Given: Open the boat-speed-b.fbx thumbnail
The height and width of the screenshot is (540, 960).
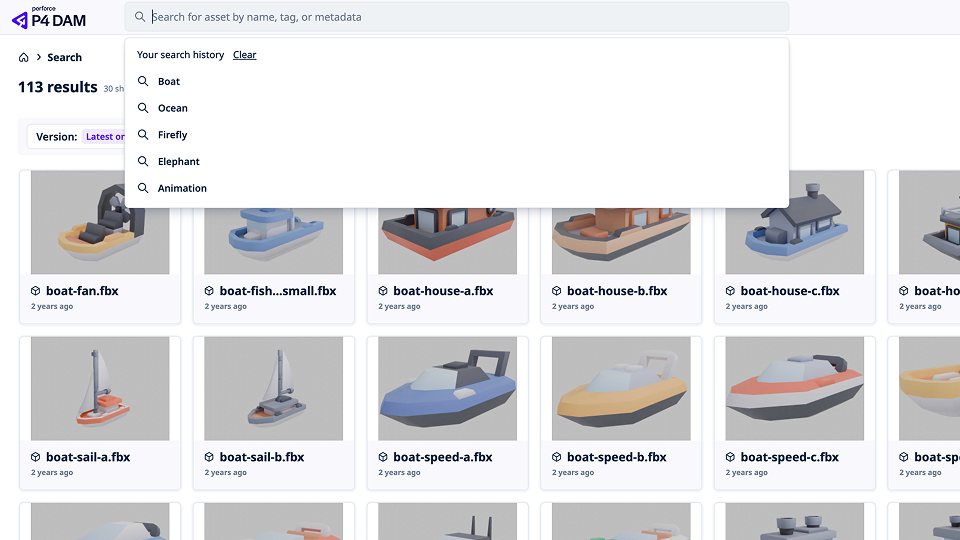Looking at the screenshot, I should tap(621, 388).
